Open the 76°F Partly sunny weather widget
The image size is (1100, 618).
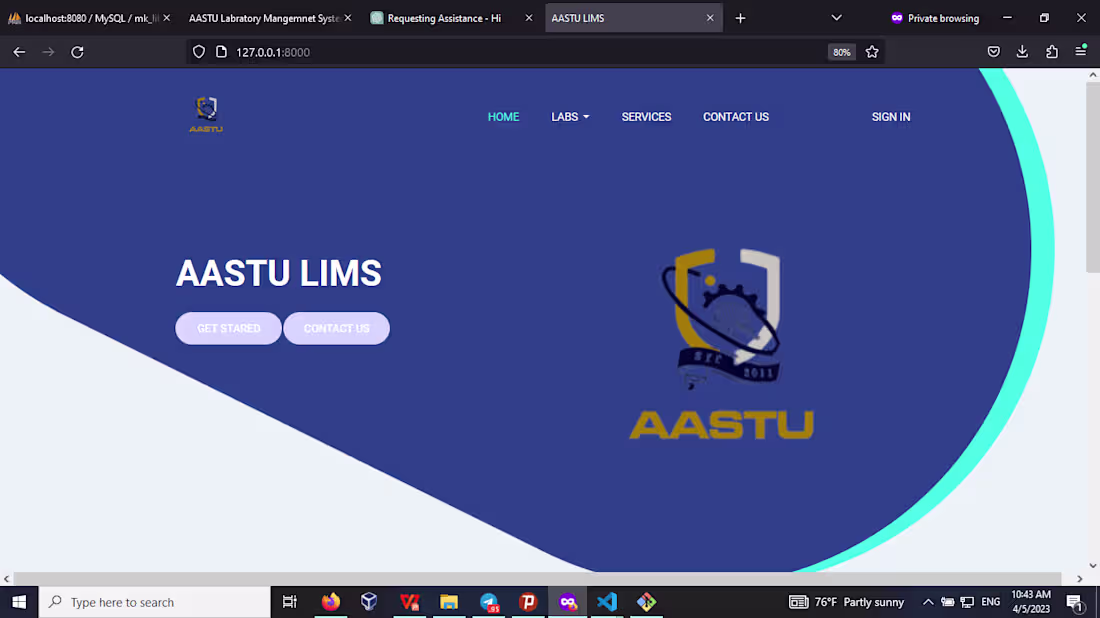coord(847,602)
